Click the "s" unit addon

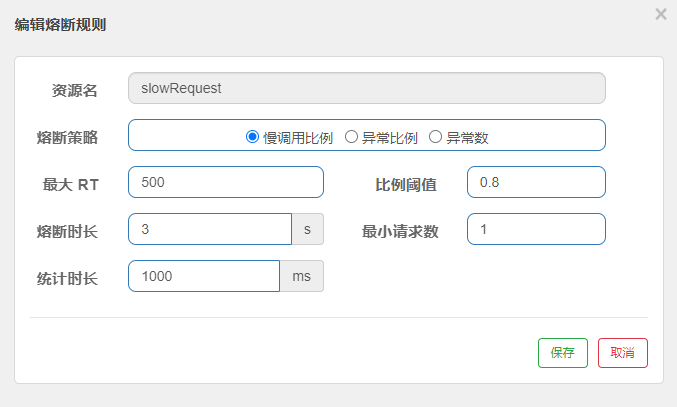[308, 229]
